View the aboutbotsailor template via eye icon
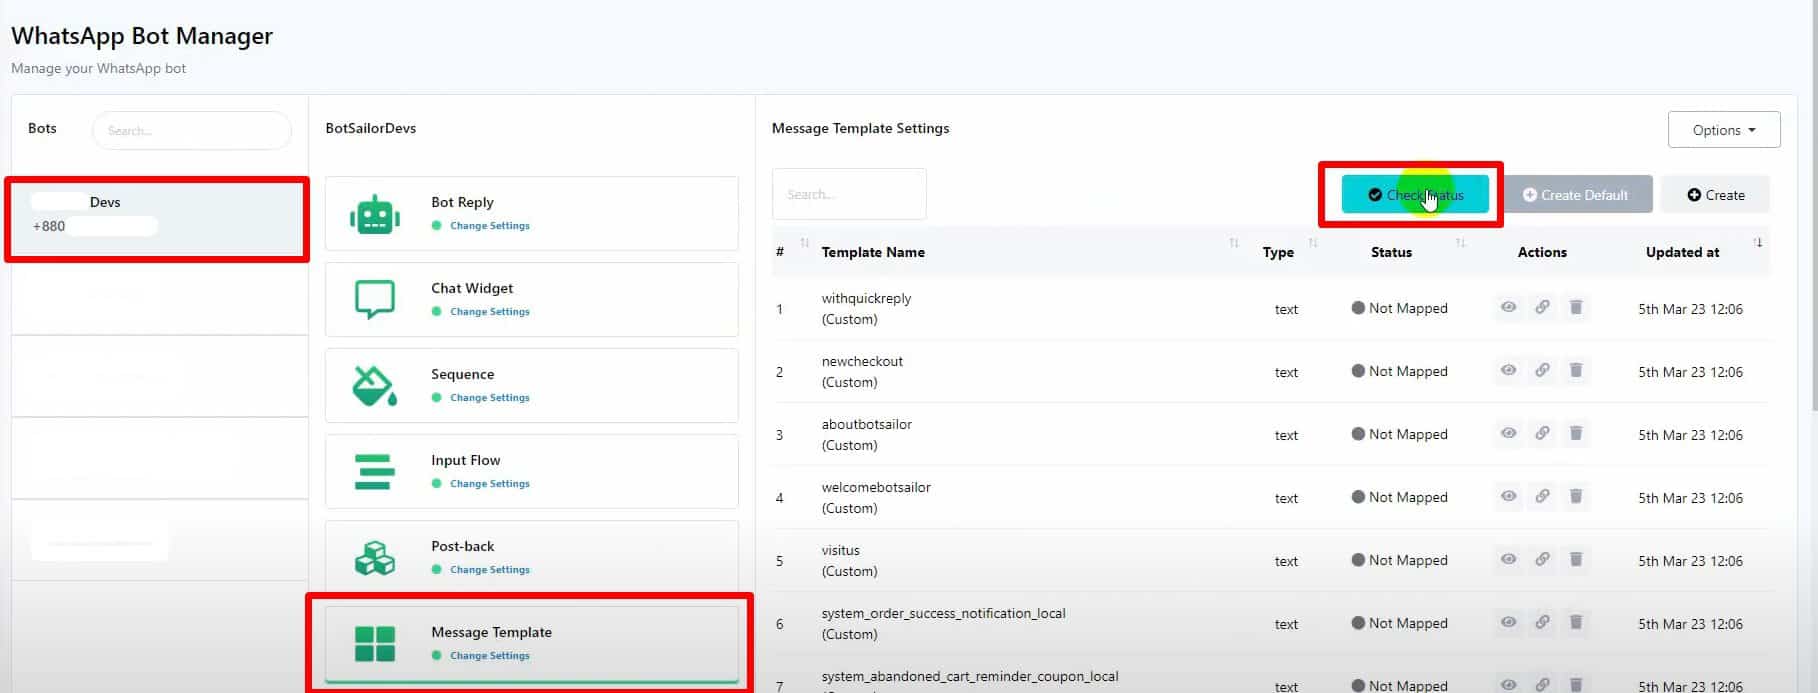The height and width of the screenshot is (693, 1818). pos(1508,434)
